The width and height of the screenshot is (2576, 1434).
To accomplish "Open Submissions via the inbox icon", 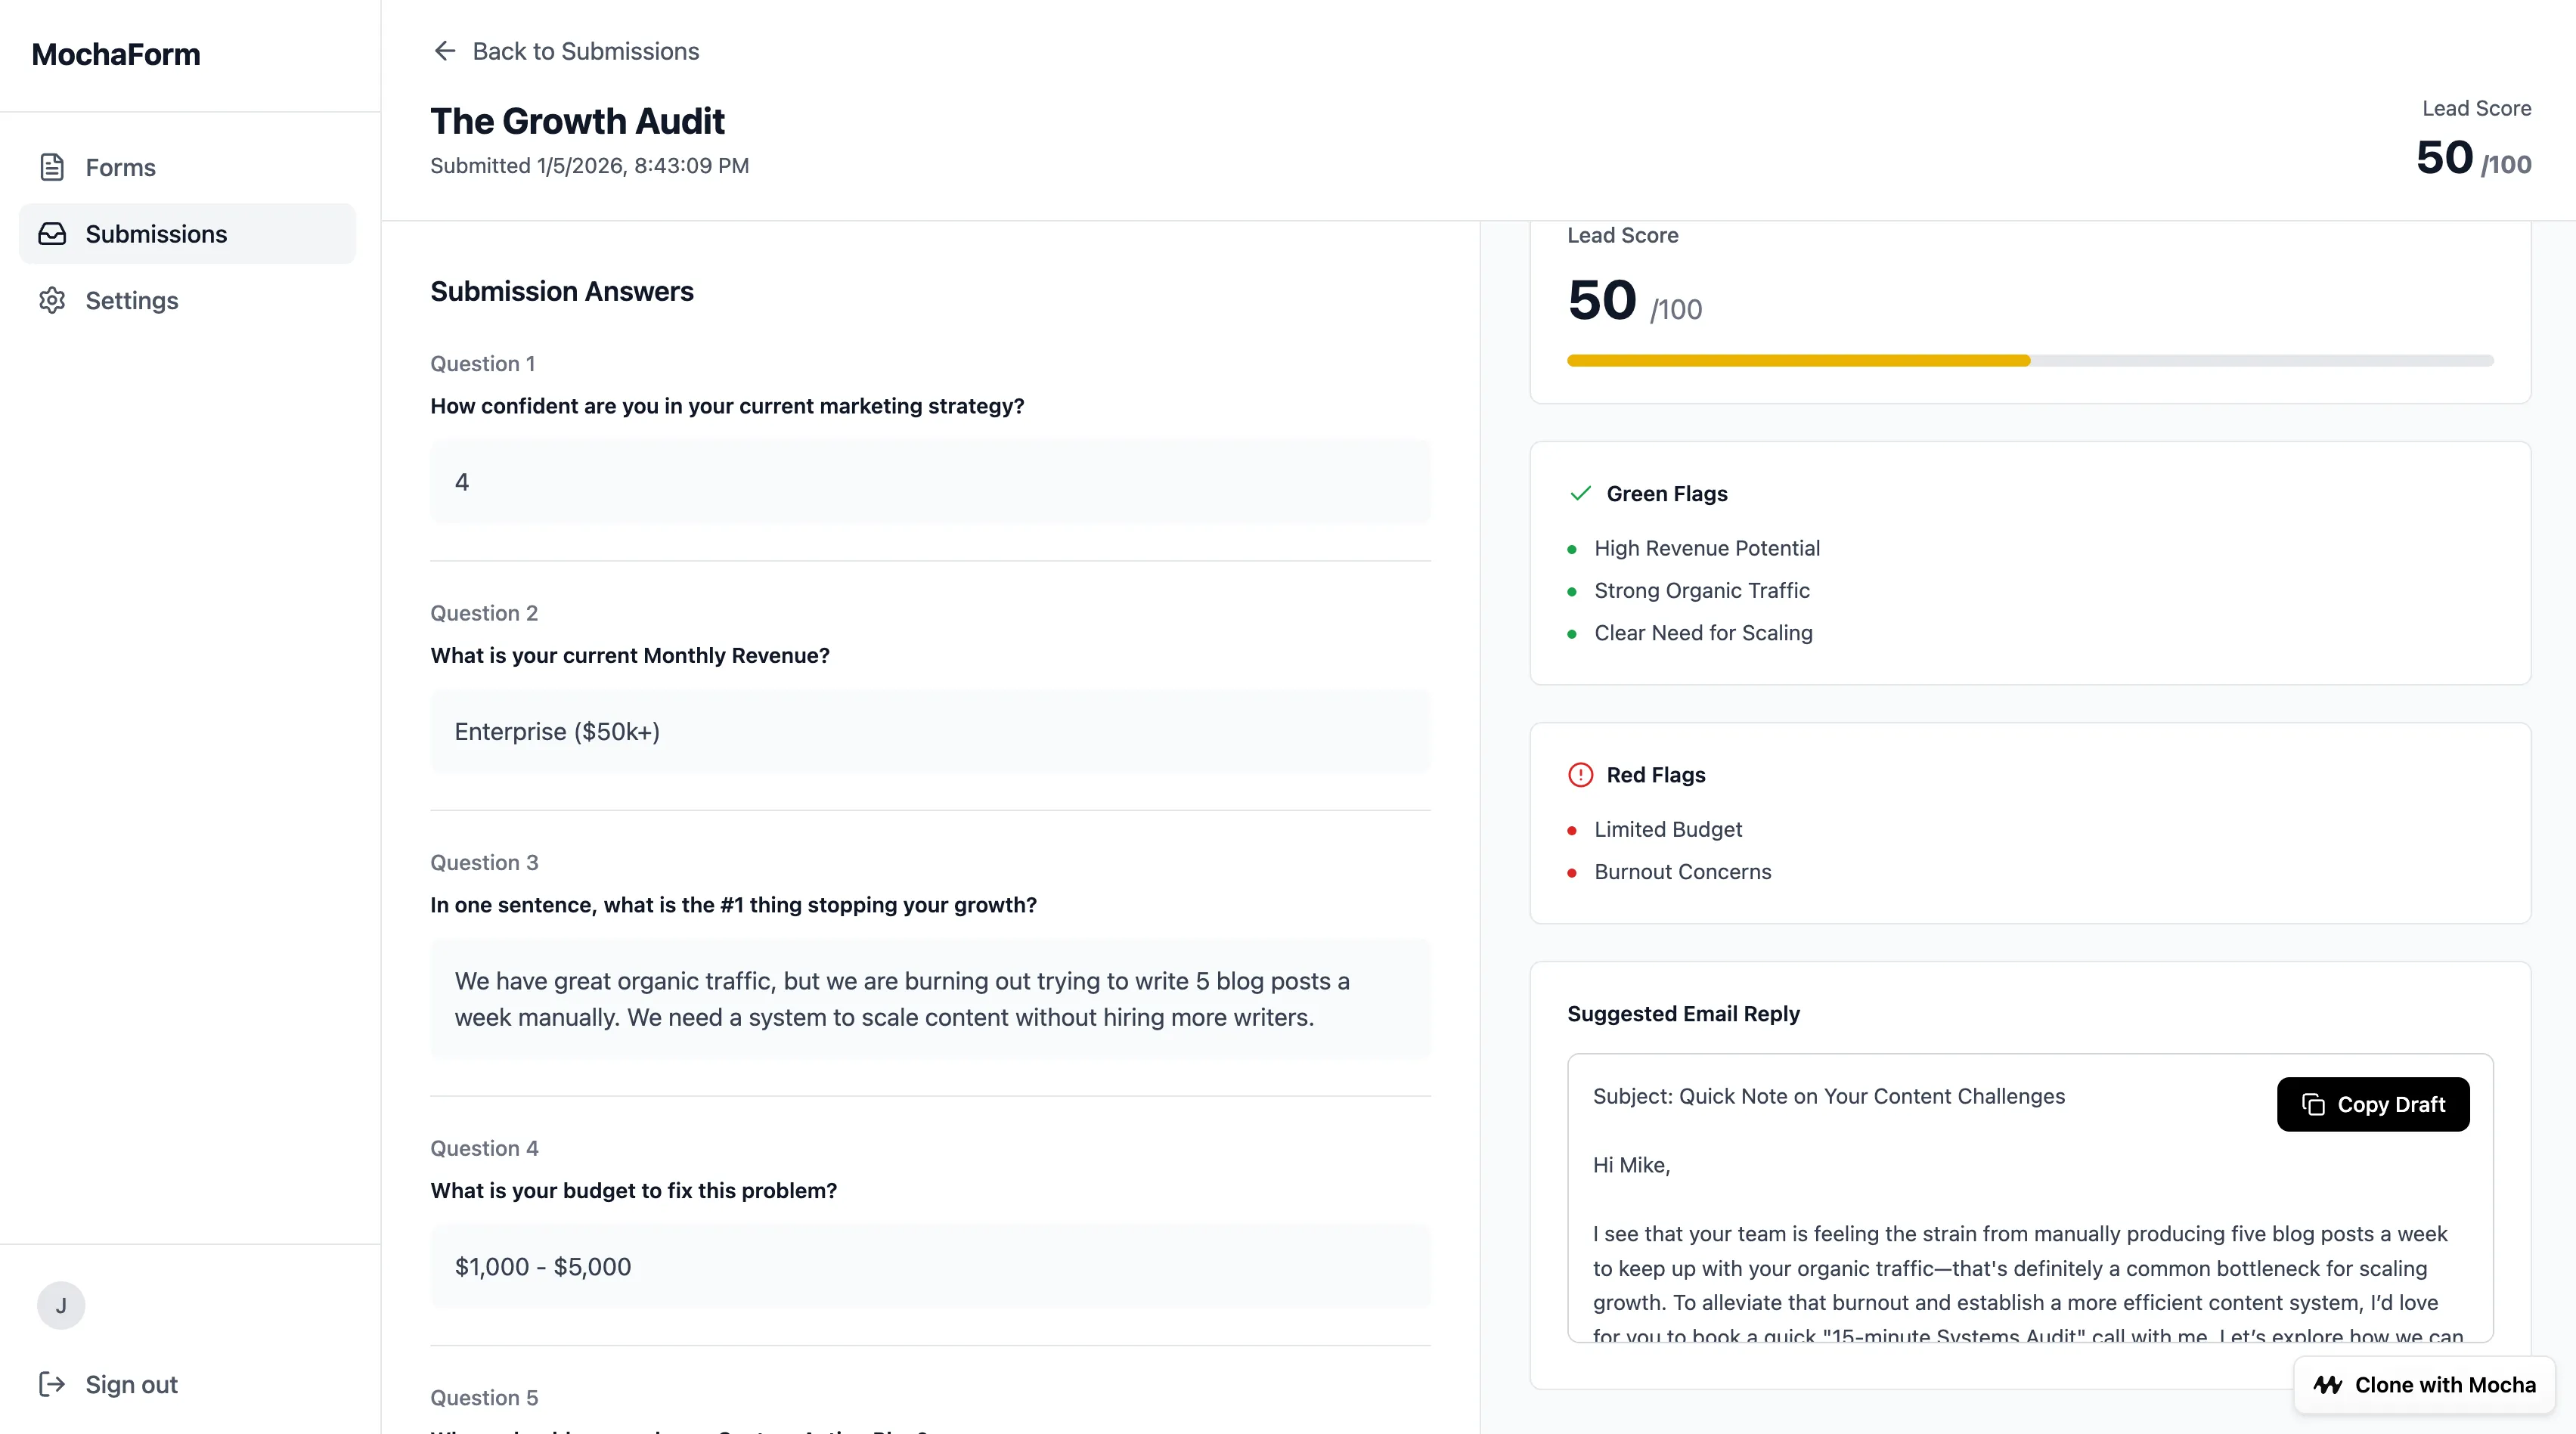I will pos(51,233).
